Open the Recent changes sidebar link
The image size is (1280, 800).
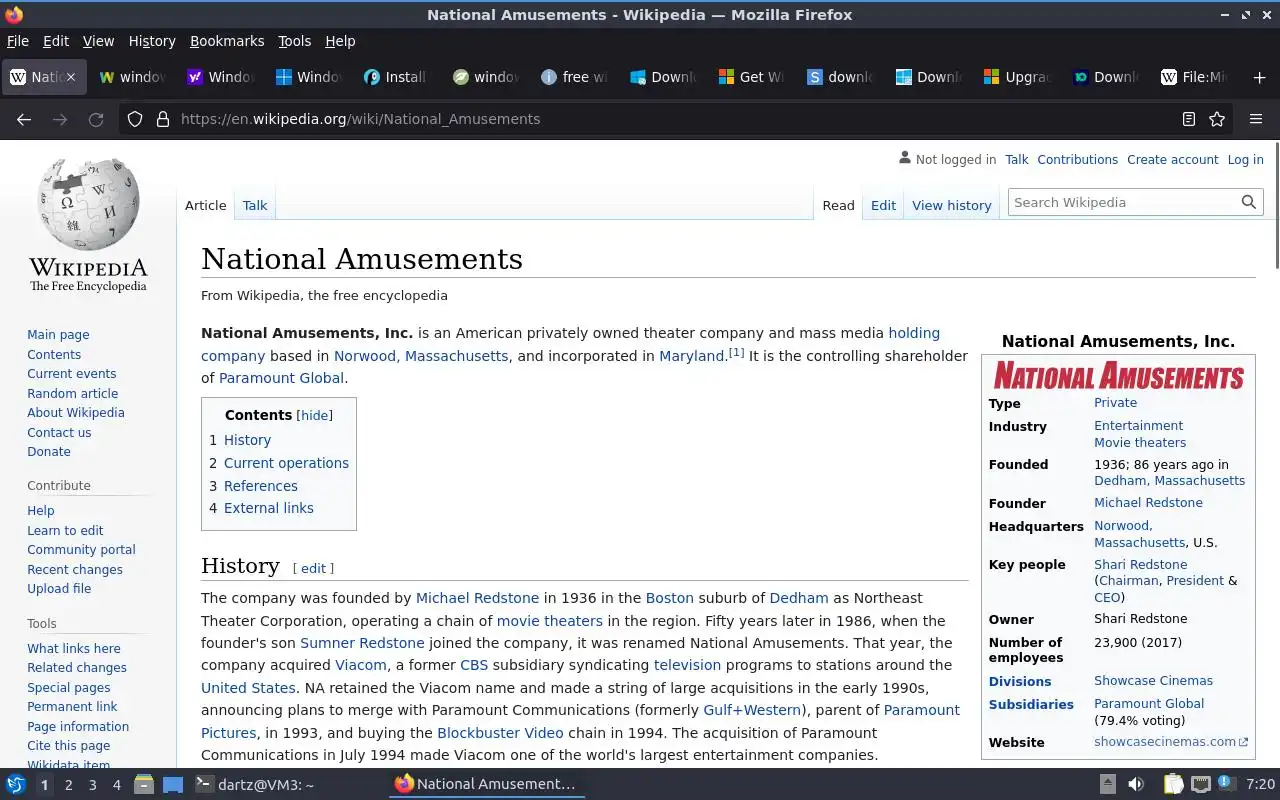75,569
